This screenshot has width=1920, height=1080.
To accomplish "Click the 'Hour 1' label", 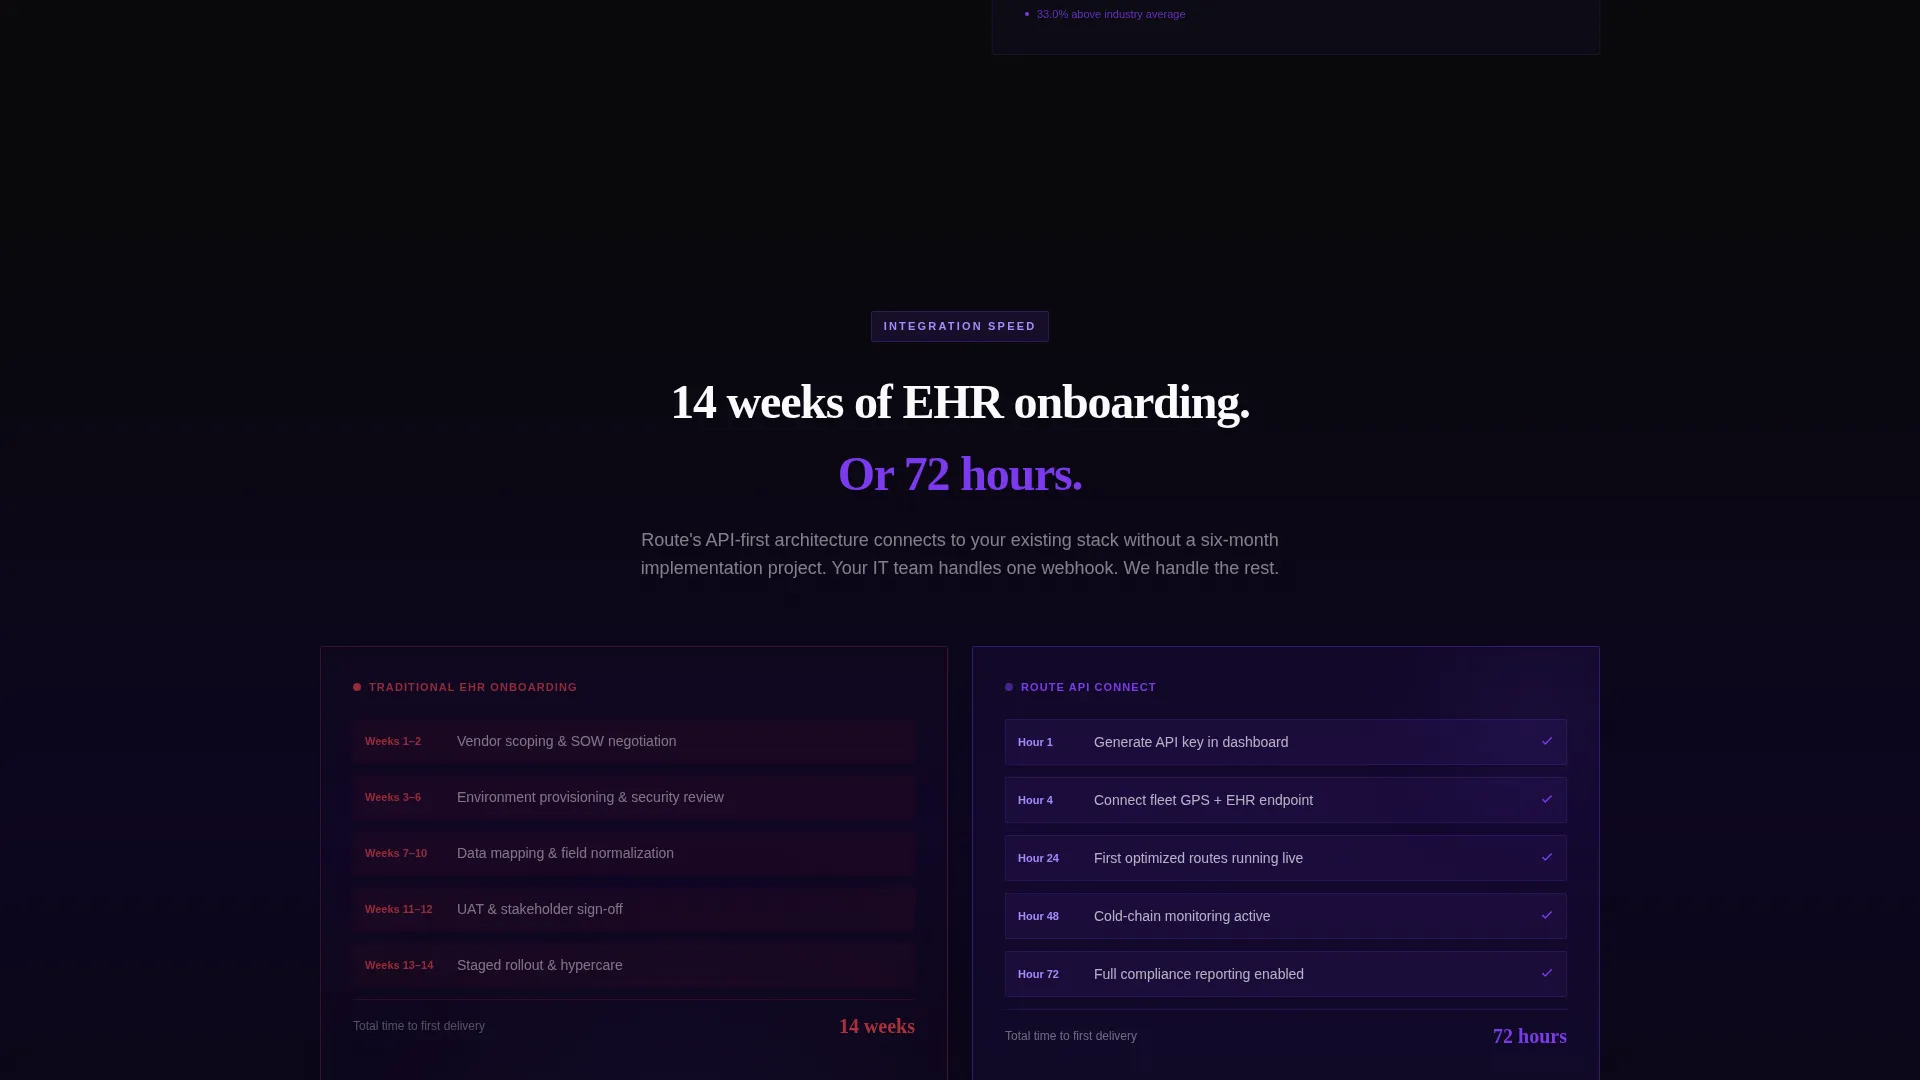I will pyautogui.click(x=1035, y=742).
